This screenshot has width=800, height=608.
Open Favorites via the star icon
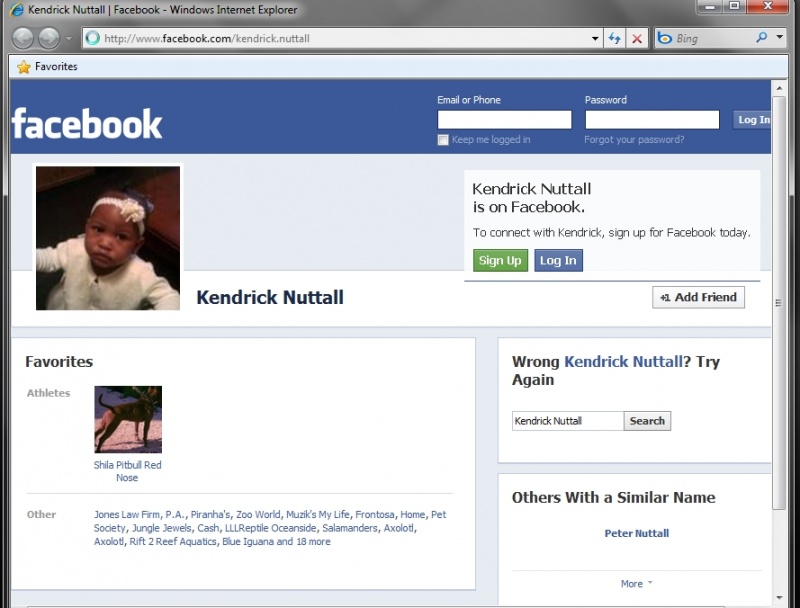(x=23, y=67)
